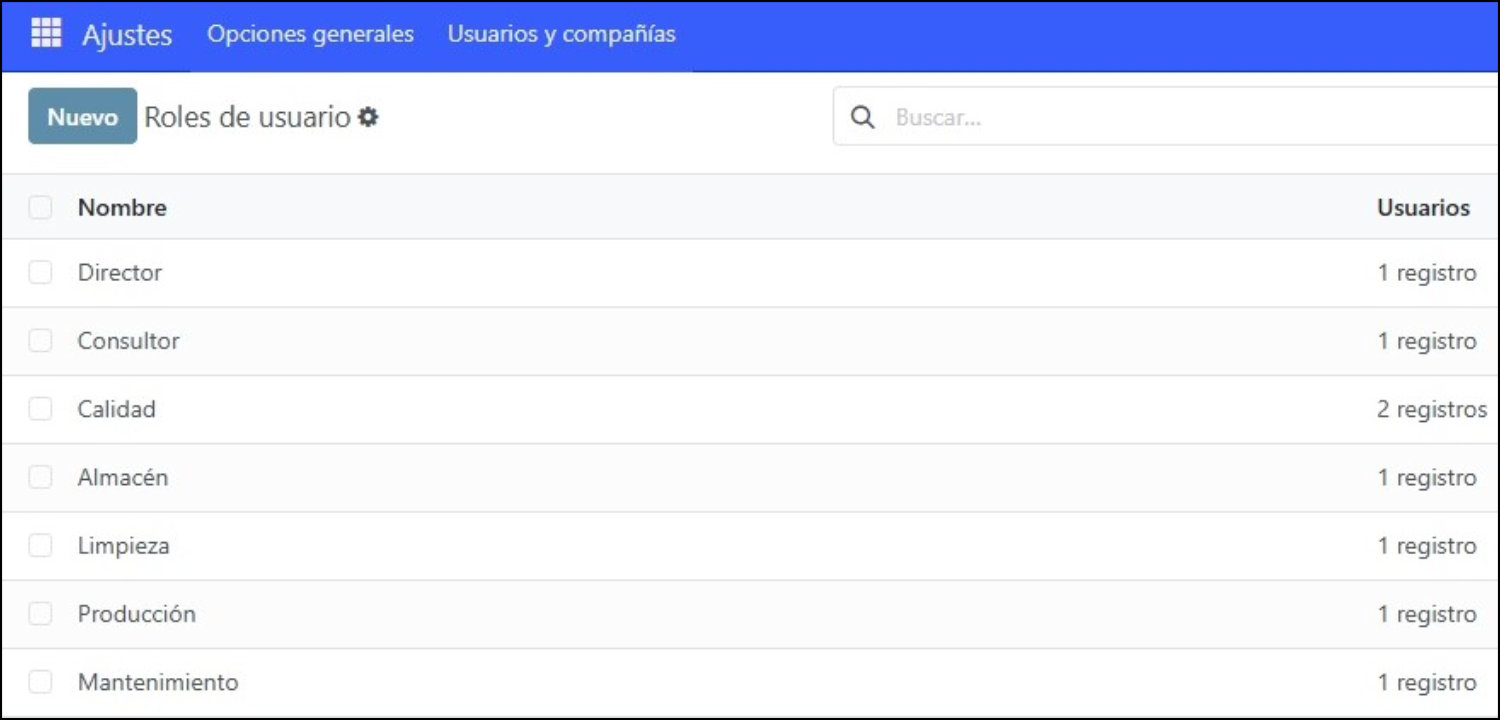Check the Director row checkbox
Viewport: 1500px width, 720px height.
pyautogui.click(x=40, y=272)
